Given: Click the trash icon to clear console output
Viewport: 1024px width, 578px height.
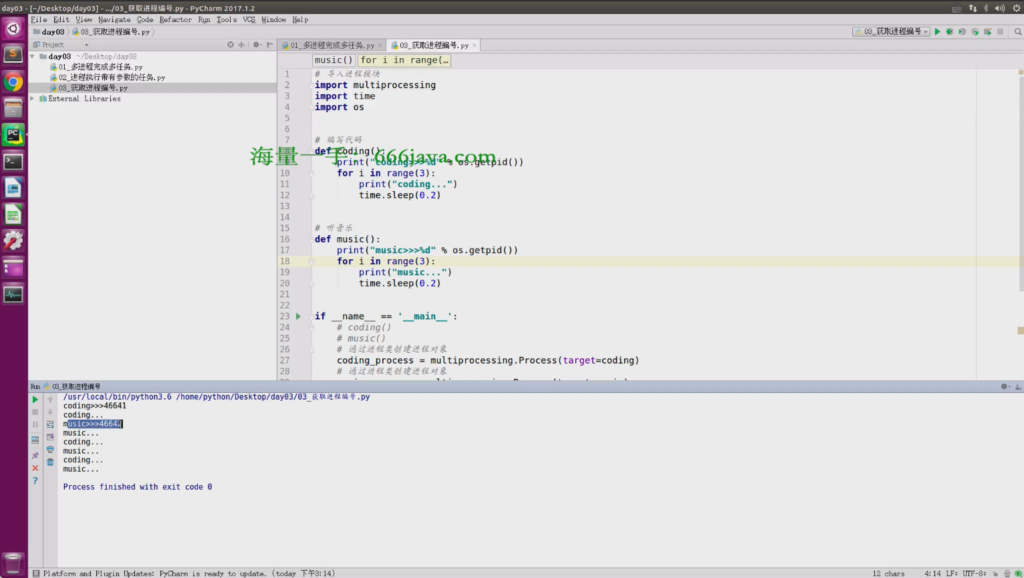Looking at the screenshot, I should pos(50,462).
